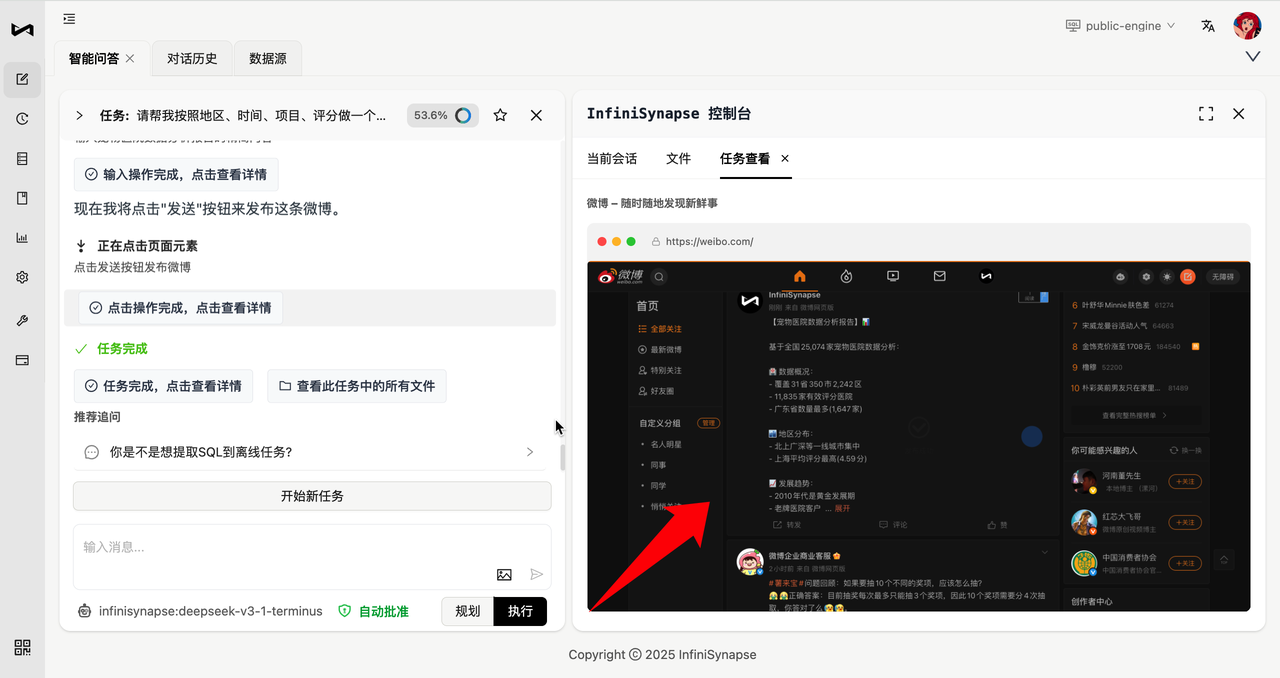Click the chat panel vertical scrollbar

[x=563, y=458]
